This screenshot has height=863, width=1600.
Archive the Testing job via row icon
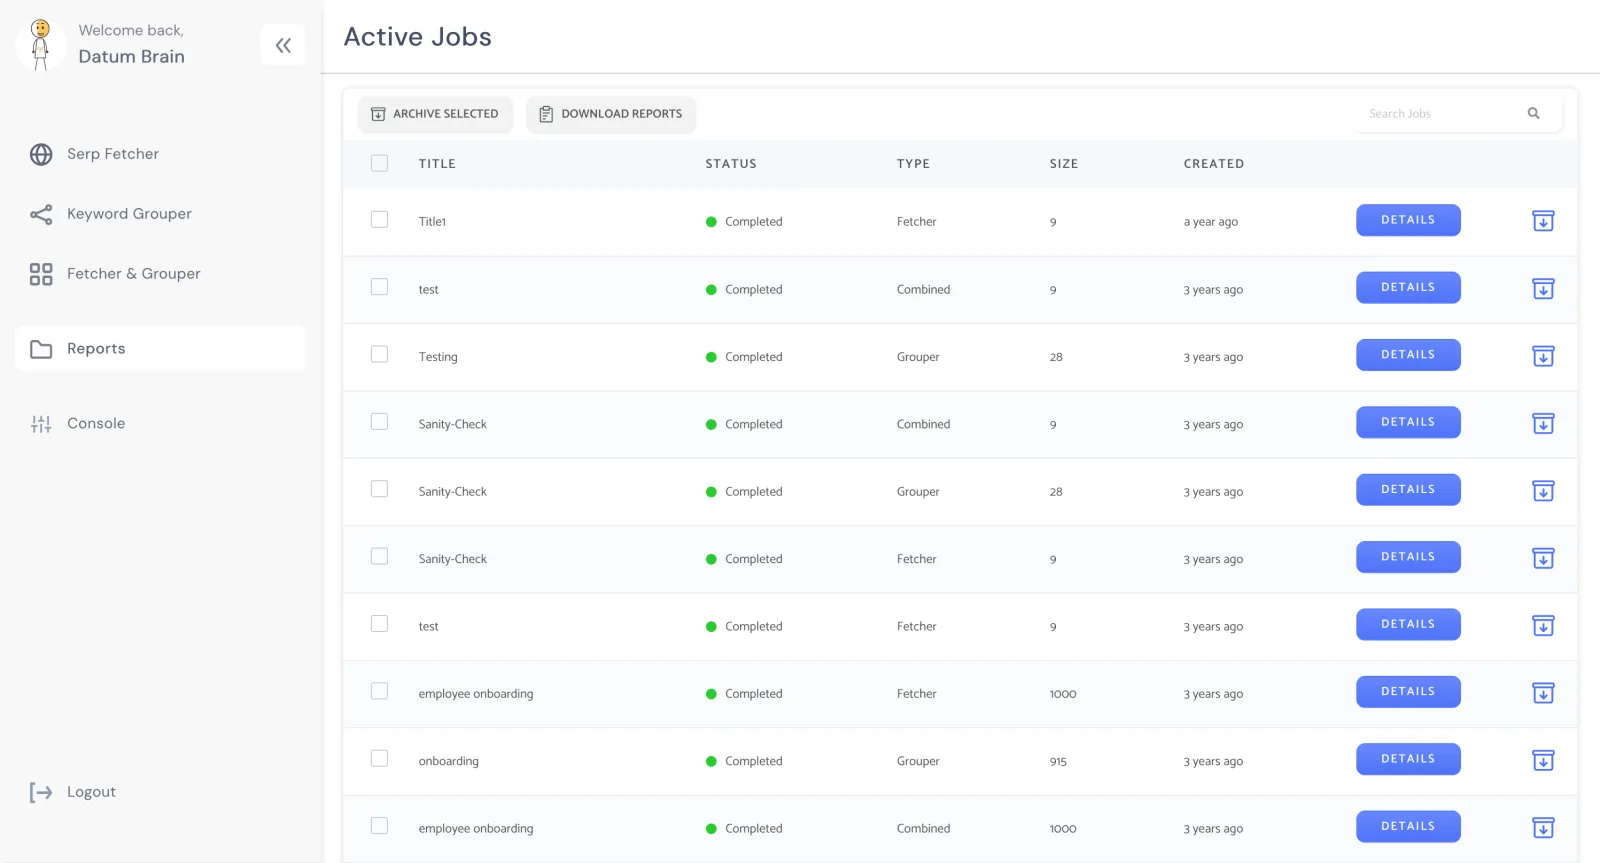pyautogui.click(x=1543, y=356)
